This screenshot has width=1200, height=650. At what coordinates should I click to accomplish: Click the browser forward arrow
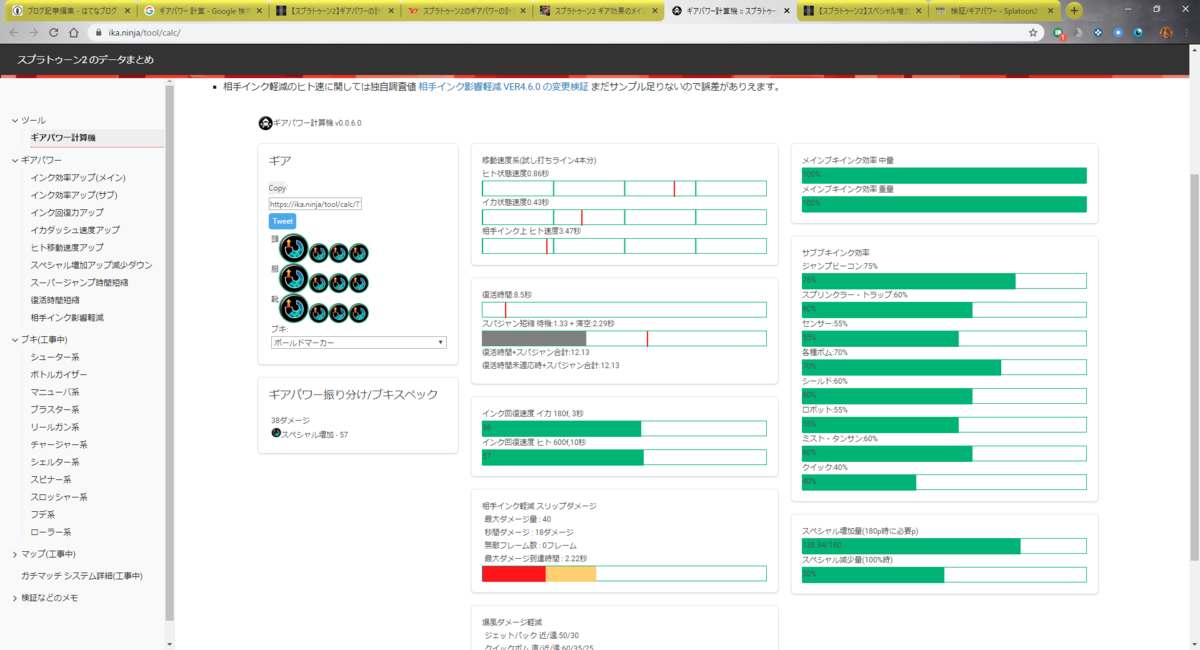pos(32,32)
